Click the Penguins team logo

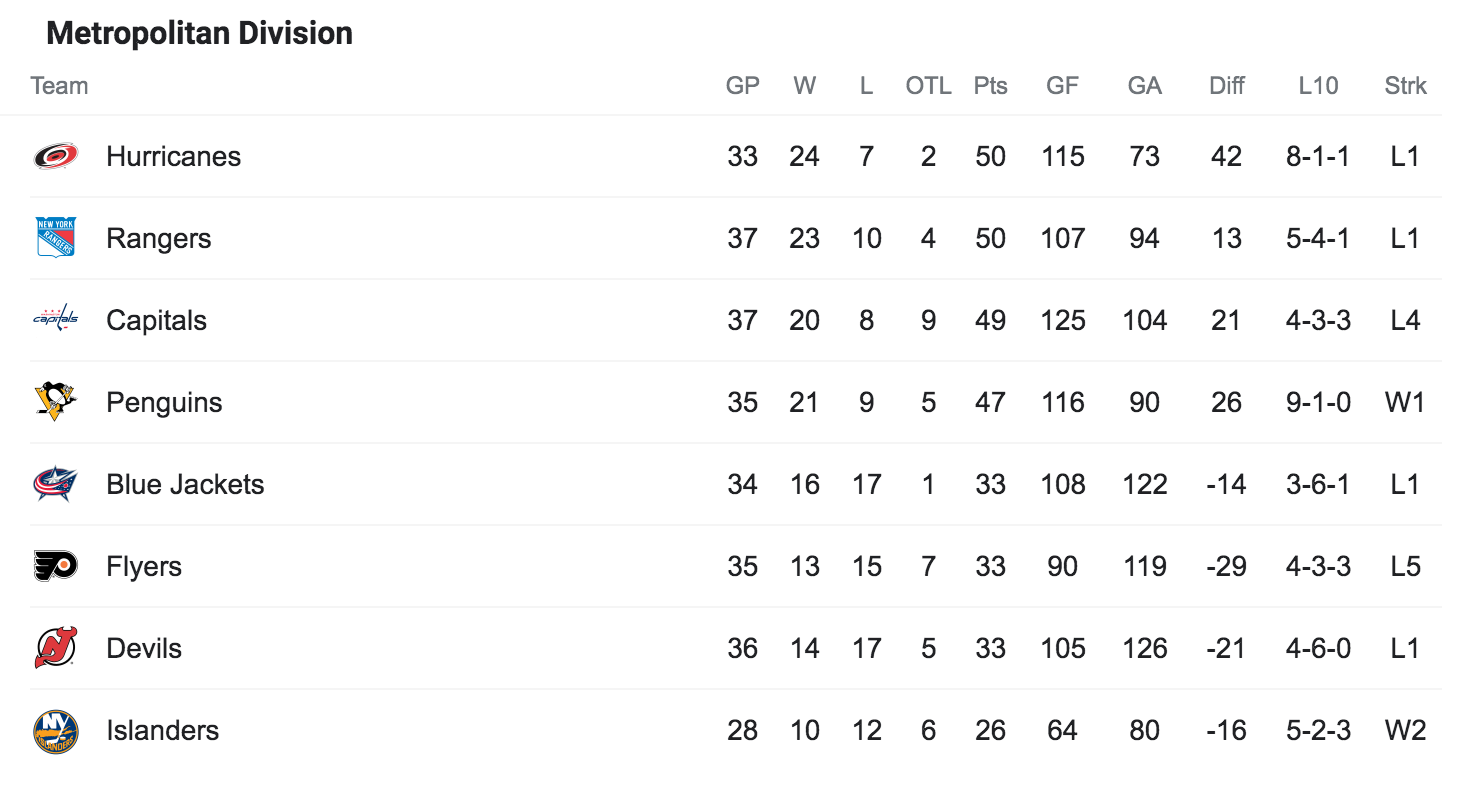(56, 402)
